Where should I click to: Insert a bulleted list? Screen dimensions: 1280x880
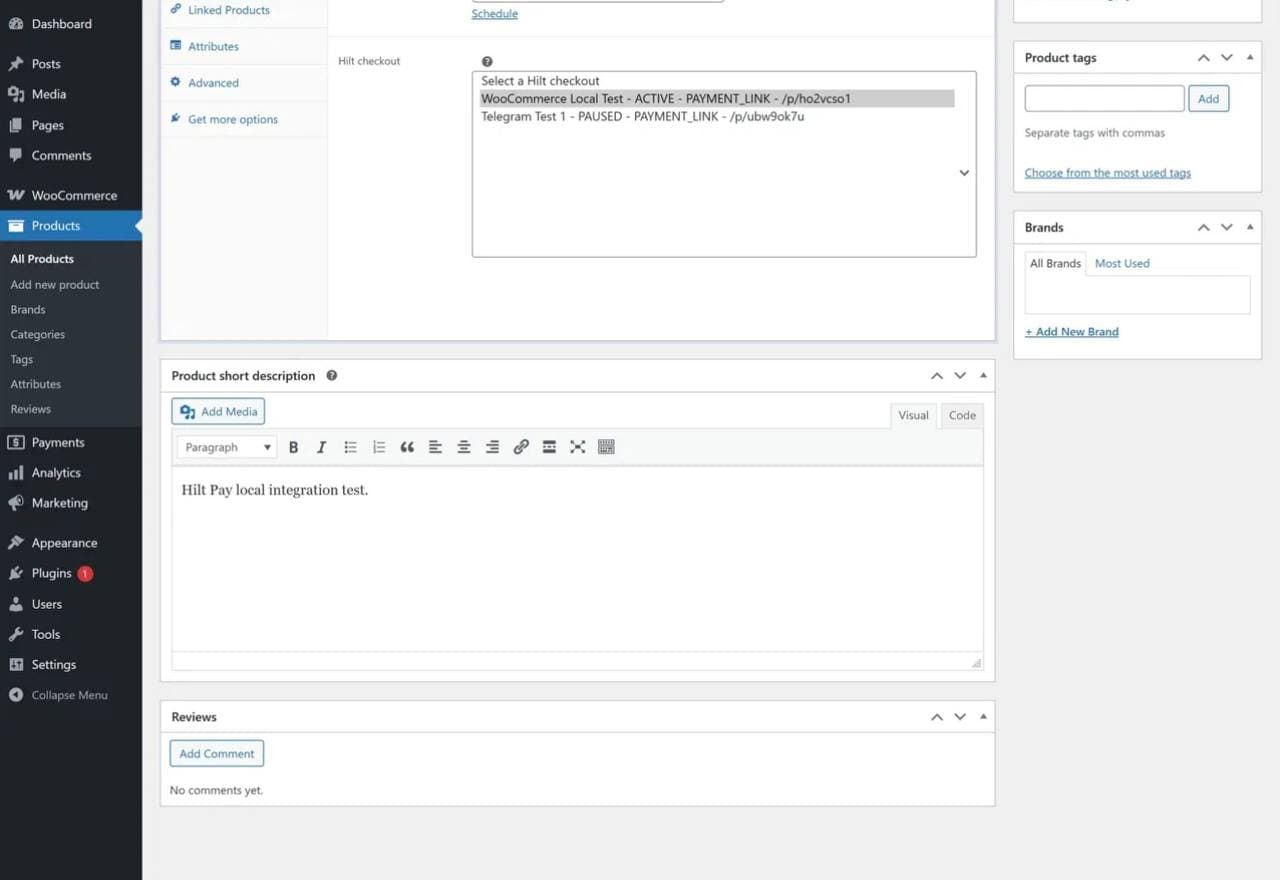pyautogui.click(x=350, y=447)
